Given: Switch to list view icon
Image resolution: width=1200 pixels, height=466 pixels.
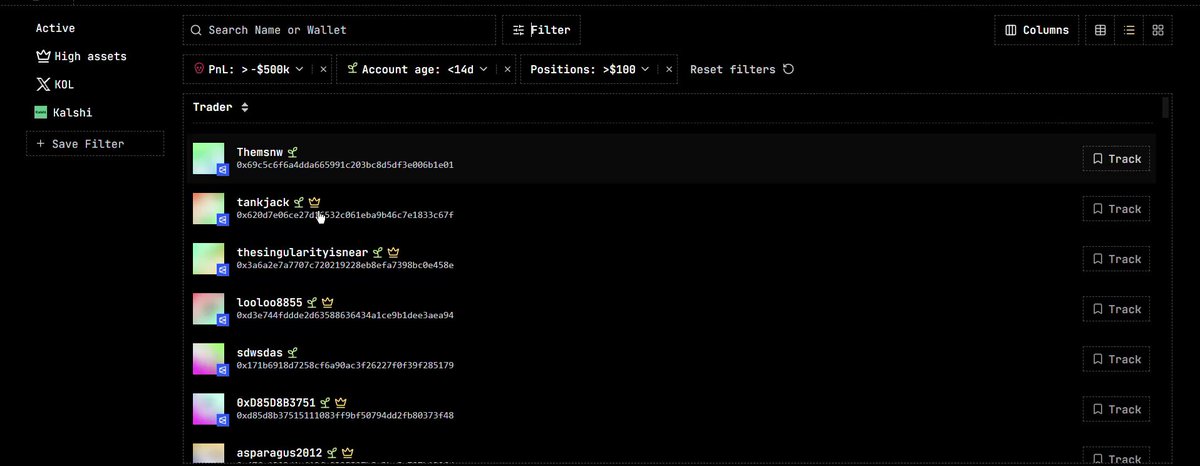Looking at the screenshot, I should (1129, 30).
